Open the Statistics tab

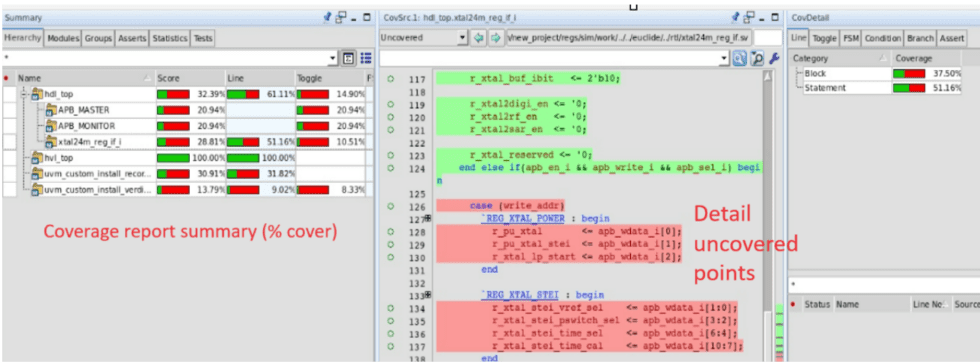pos(170,38)
